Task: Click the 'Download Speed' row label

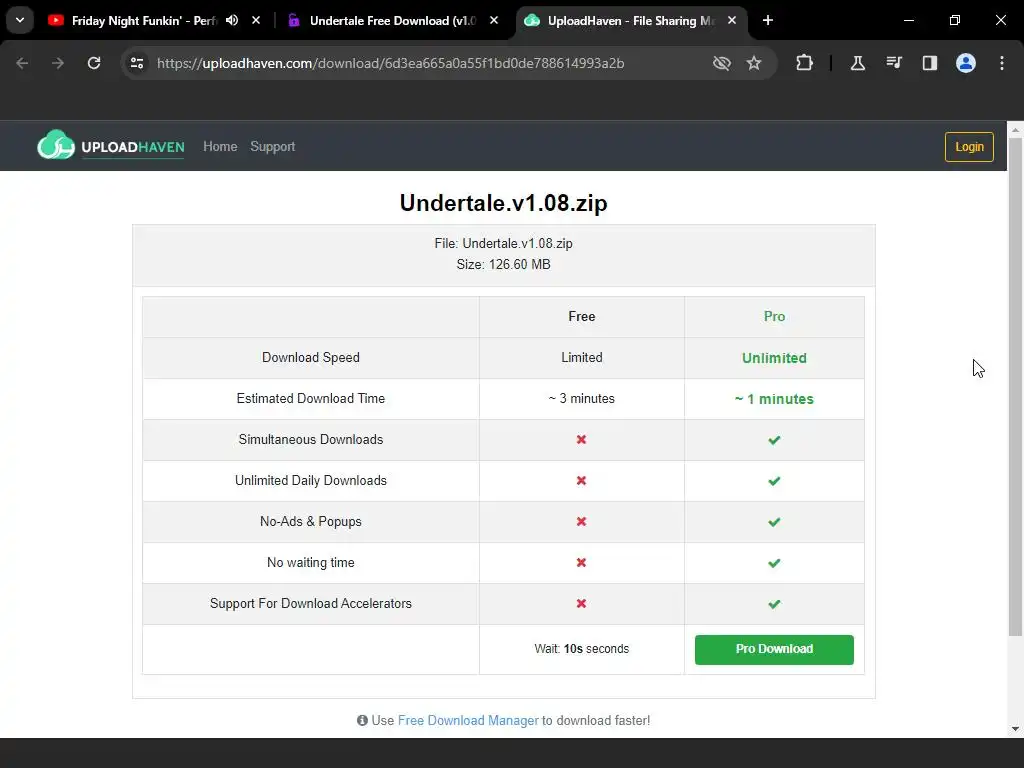Action: pyautogui.click(x=311, y=357)
